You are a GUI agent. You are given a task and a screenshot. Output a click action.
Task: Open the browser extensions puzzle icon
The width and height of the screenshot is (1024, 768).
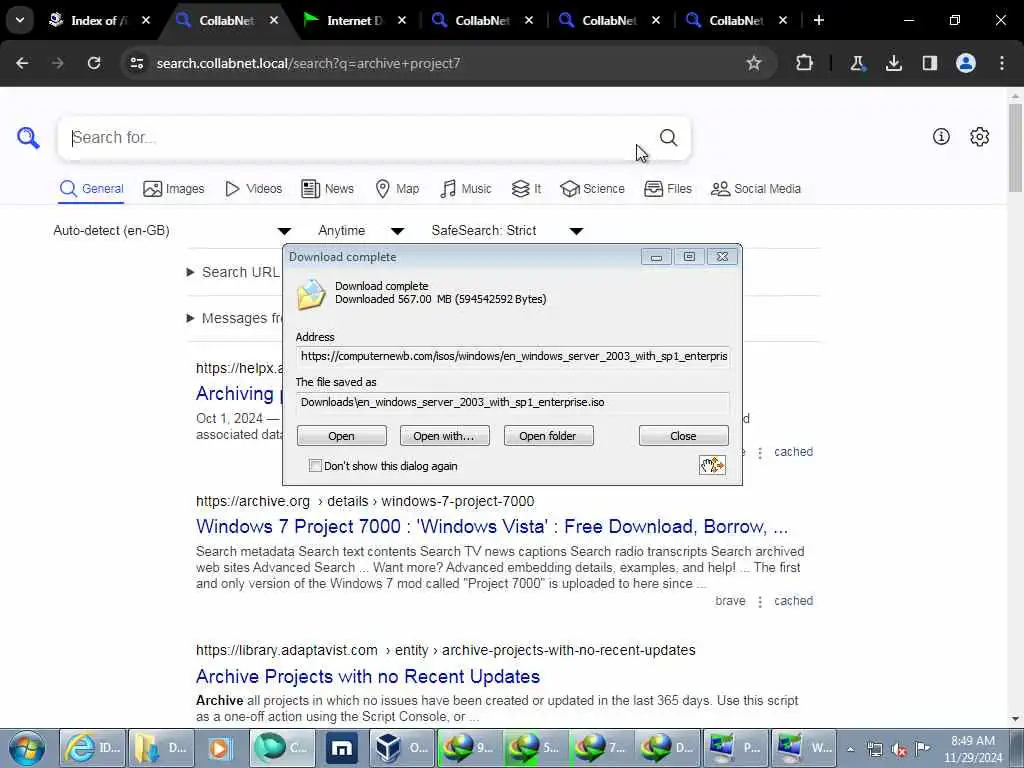click(805, 63)
